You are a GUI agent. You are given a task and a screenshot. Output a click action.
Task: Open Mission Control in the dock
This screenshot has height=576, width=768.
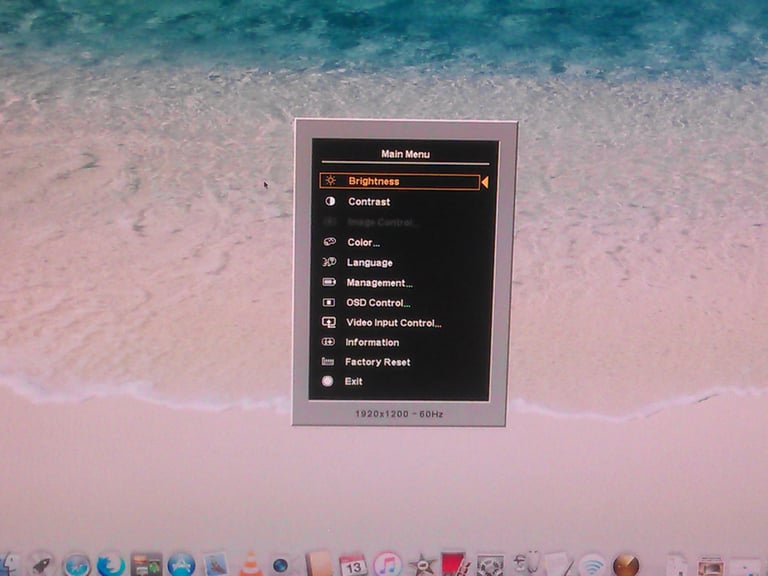point(146,565)
